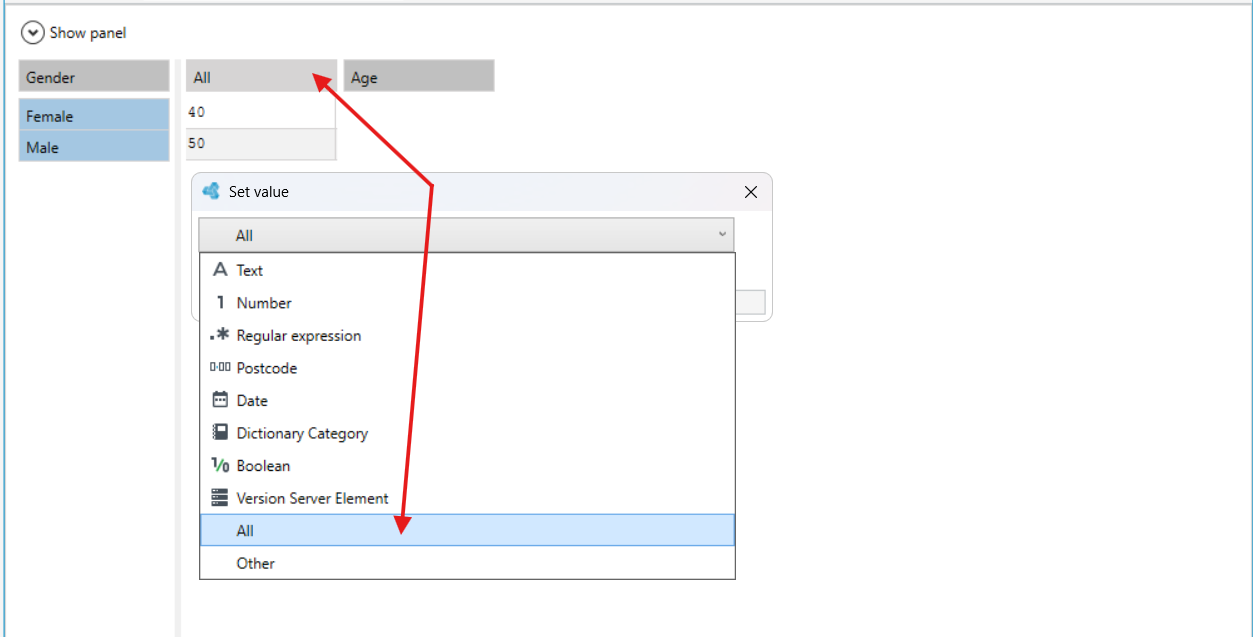Close the Set value dialog
The width and height of the screenshot is (1253, 637).
[751, 192]
